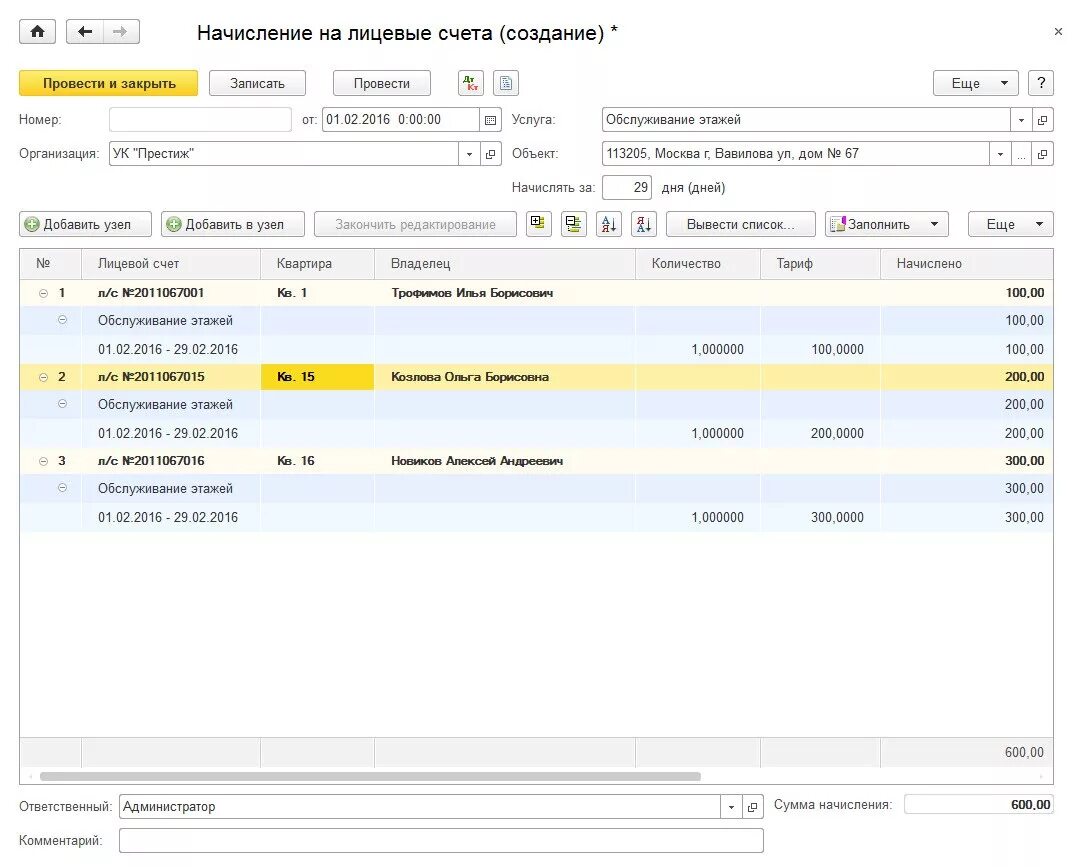
Task: Open the table toolbar Еще menu
Action: click(x=1010, y=224)
